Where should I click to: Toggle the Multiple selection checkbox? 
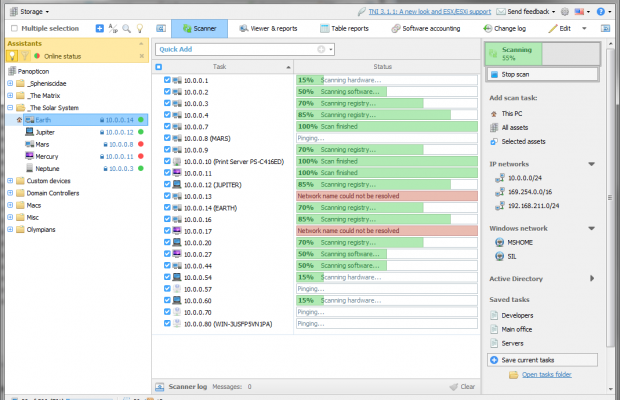14,29
